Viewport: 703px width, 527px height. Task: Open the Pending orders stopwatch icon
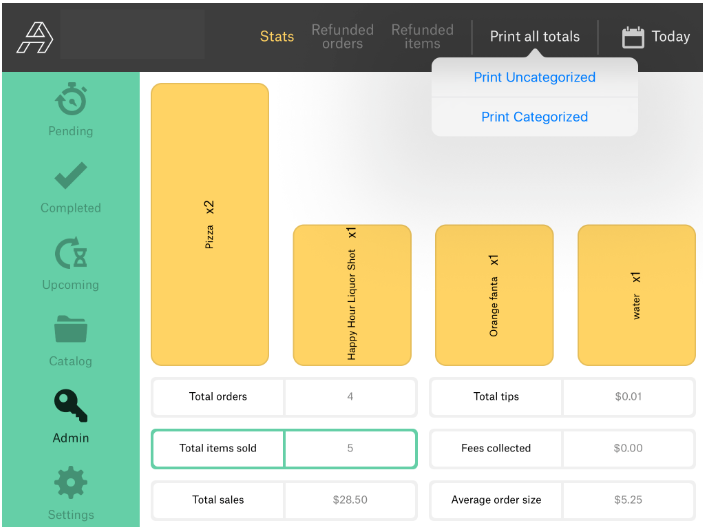[x=70, y=100]
